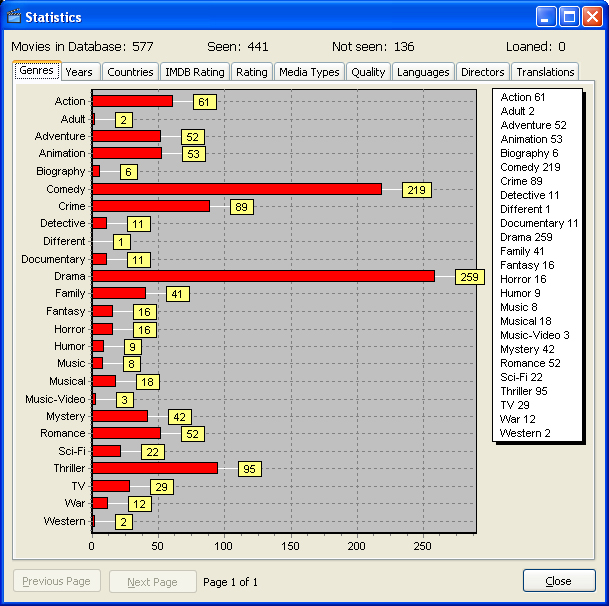
Task: Select Western 2 in the legend list
Action: point(525,433)
